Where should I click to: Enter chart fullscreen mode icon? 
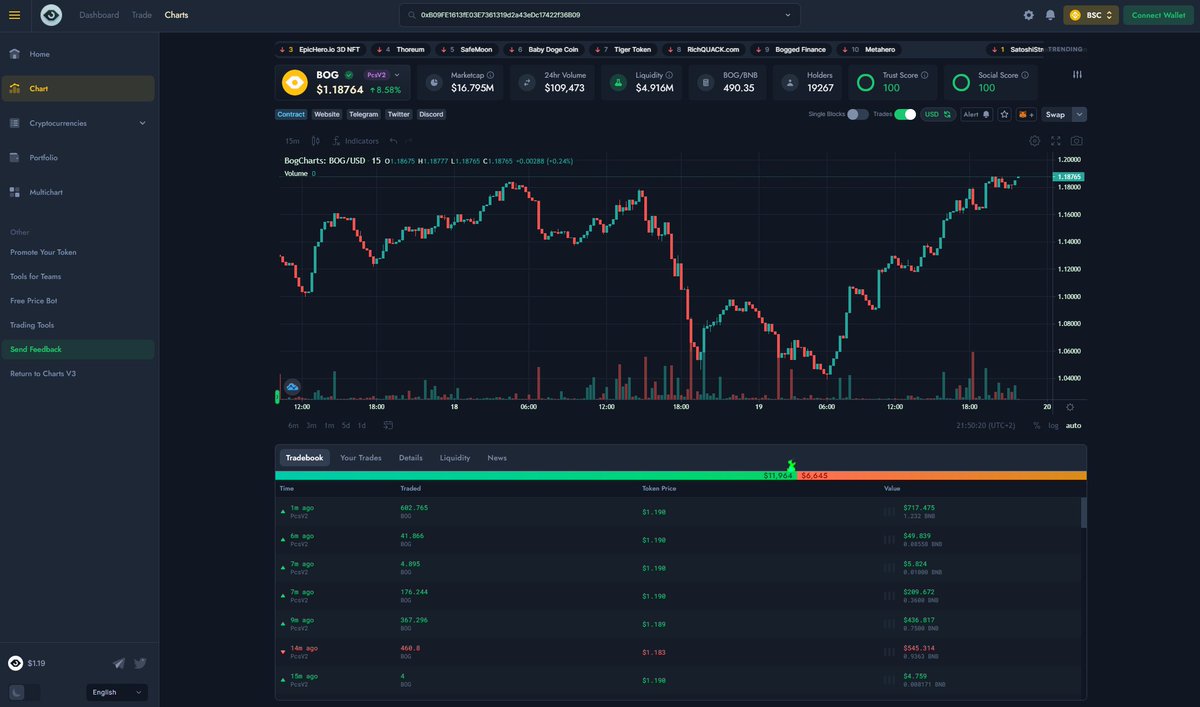[x=1056, y=141]
